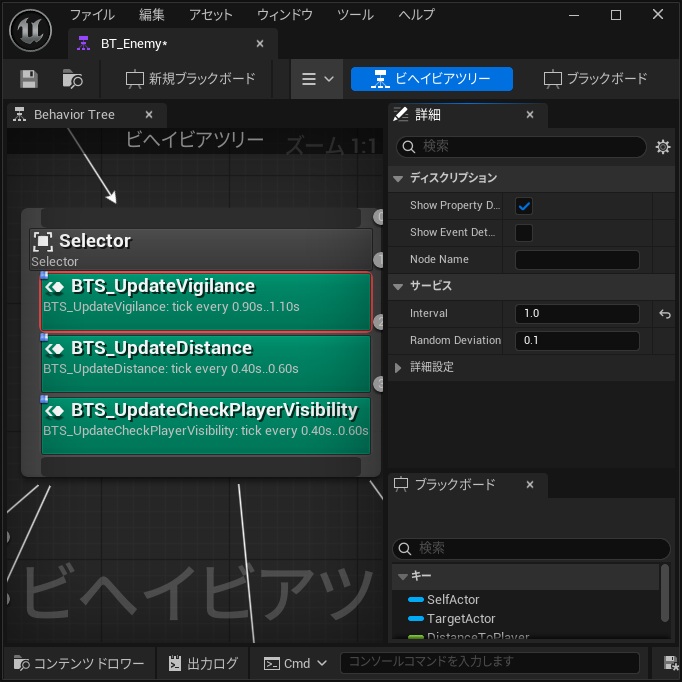Click the Node Name input field
682x682 pixels.
click(x=577, y=260)
